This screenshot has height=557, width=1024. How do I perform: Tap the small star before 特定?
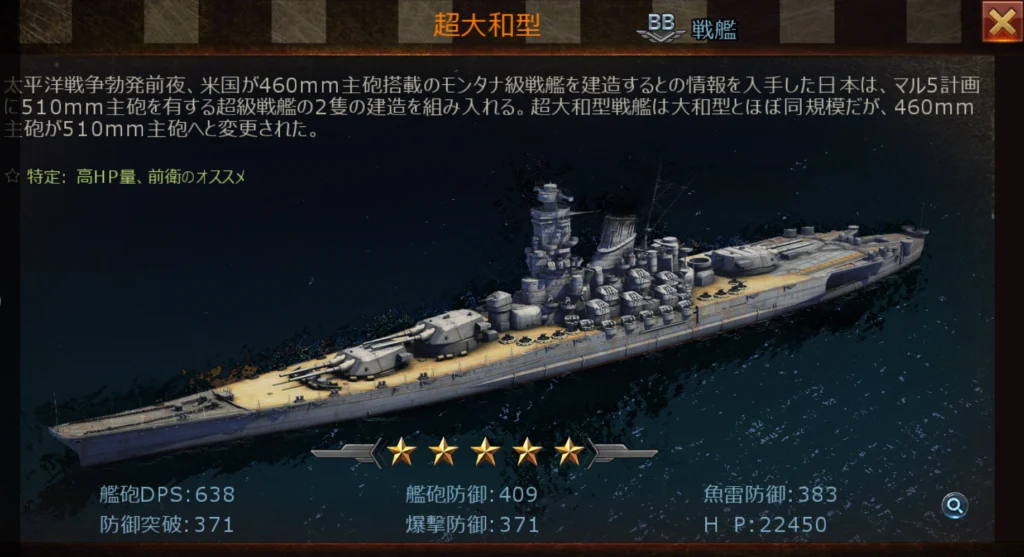pyautogui.click(x=12, y=176)
